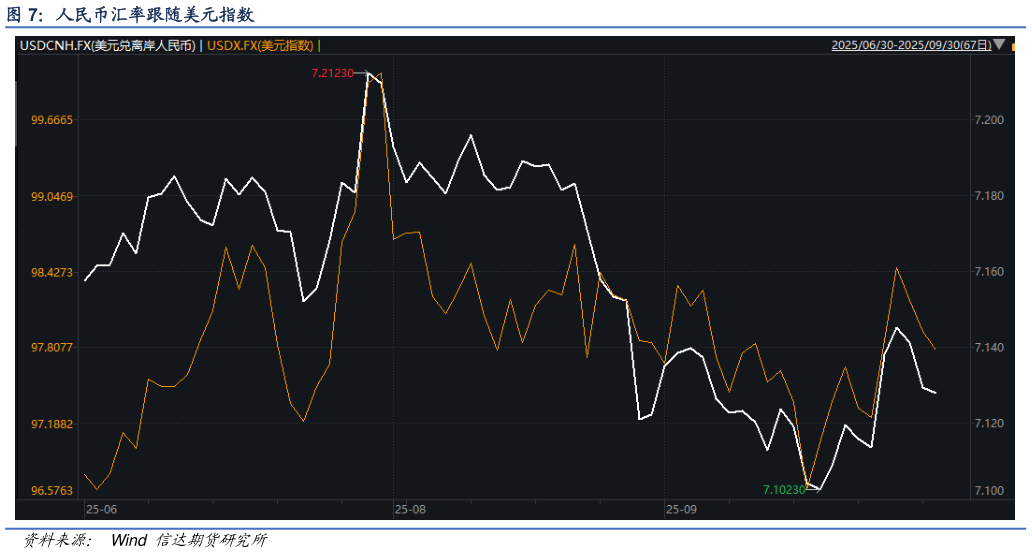Click the 99.6665 value on left axis
The image size is (1032, 553).
point(52,120)
